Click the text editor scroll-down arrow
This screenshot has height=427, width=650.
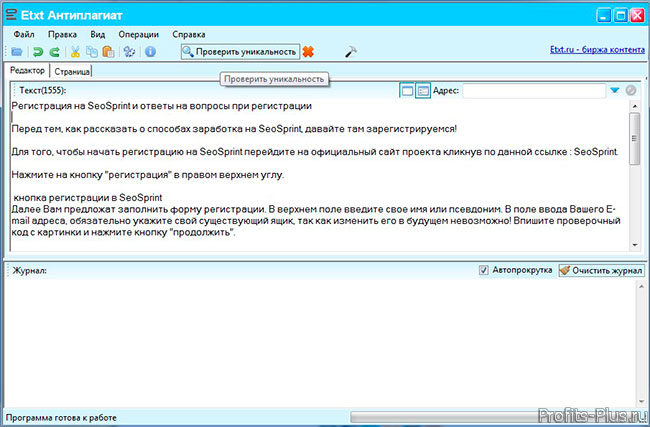[x=634, y=245]
